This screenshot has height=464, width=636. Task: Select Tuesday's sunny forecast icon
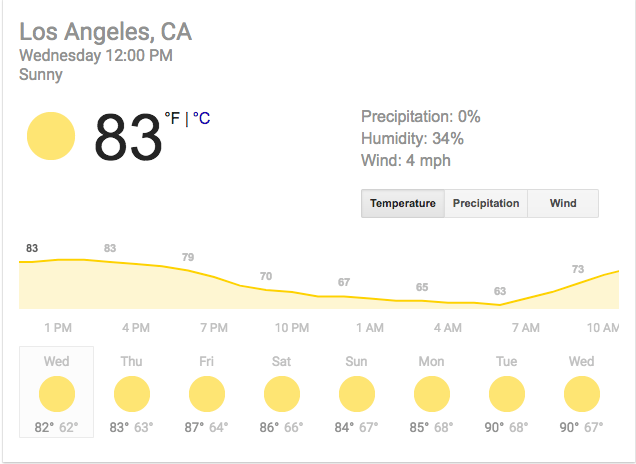click(x=507, y=394)
